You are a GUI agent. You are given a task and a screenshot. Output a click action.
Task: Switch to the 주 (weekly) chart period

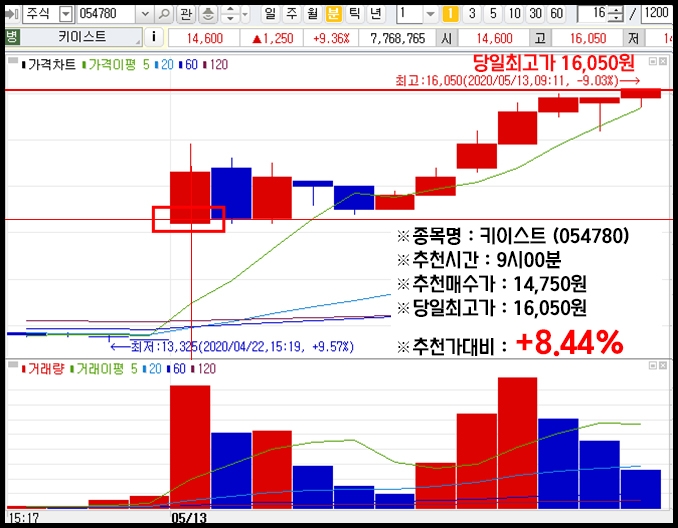coord(291,14)
